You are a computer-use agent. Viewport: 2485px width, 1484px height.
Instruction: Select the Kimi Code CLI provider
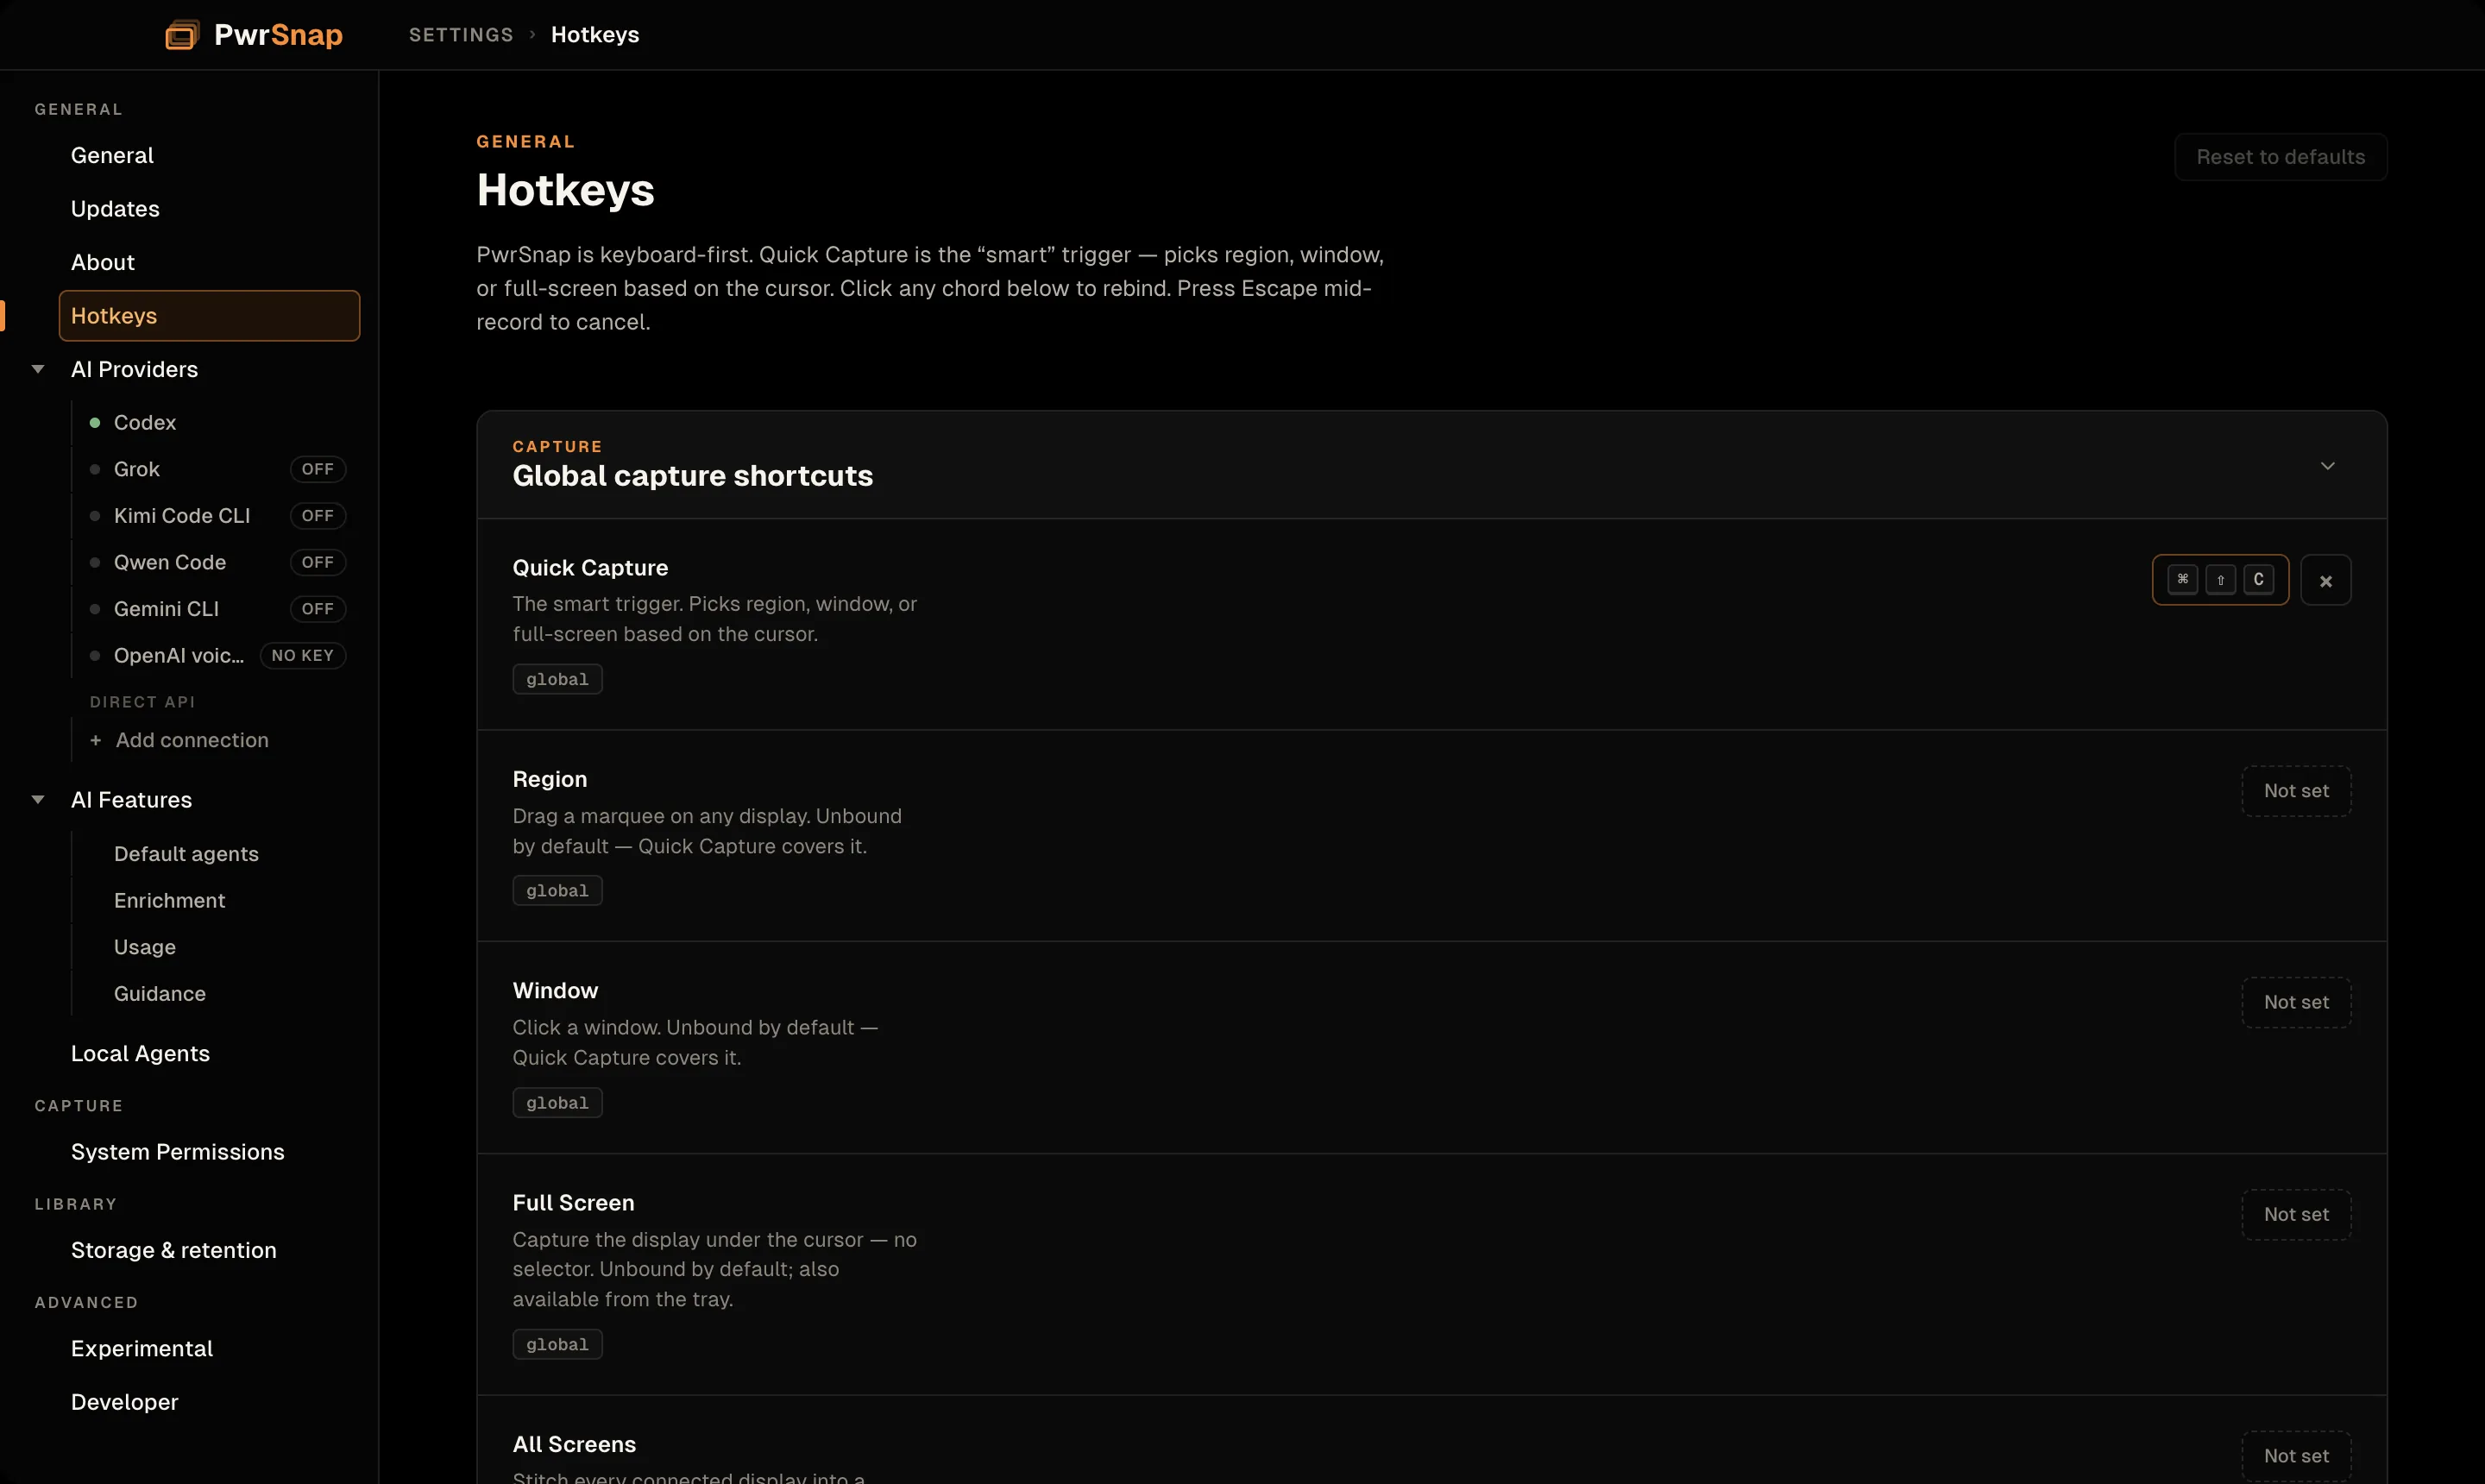click(182, 516)
